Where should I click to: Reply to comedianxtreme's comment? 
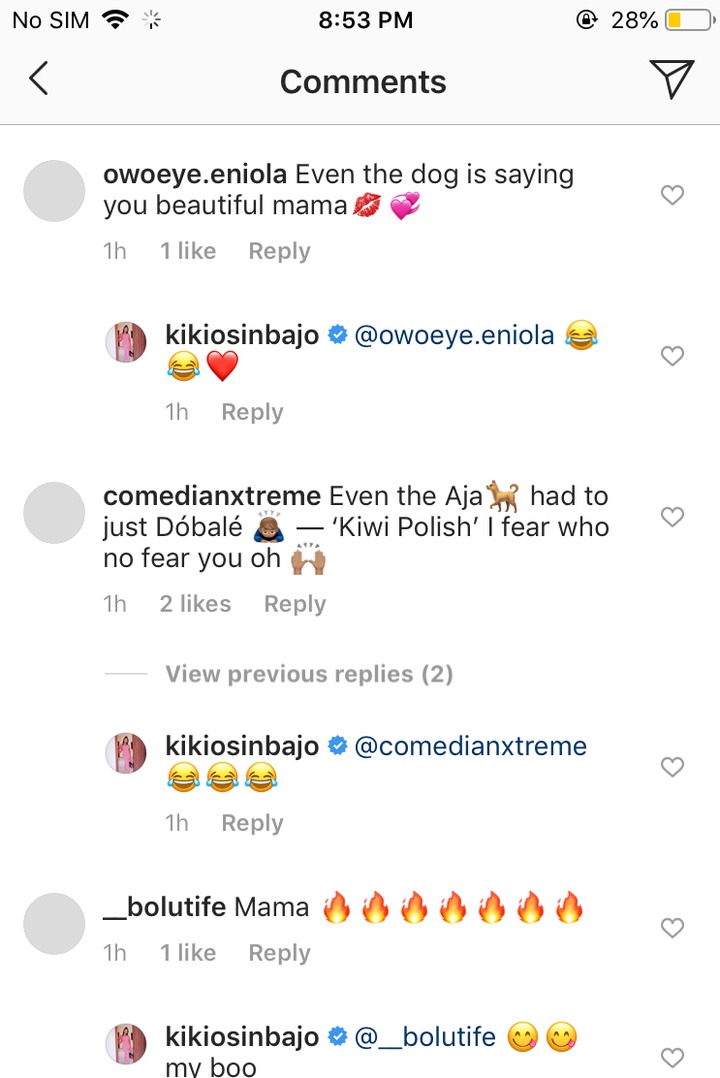tap(294, 604)
